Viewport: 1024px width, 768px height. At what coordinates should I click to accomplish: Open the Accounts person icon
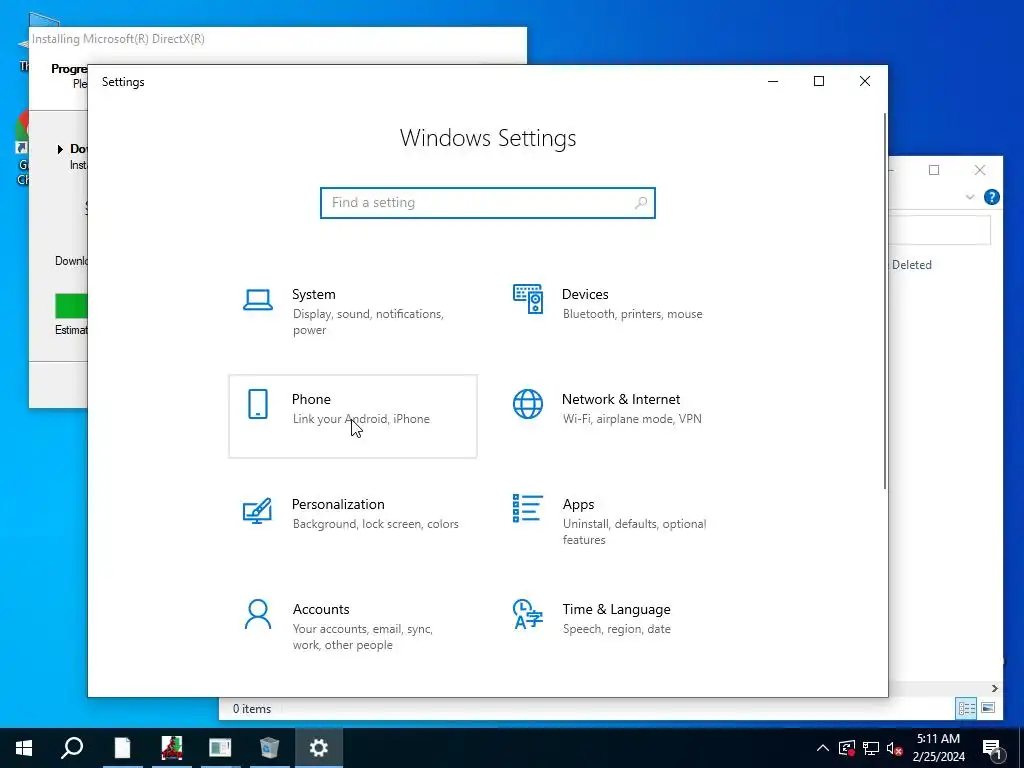pos(258,614)
